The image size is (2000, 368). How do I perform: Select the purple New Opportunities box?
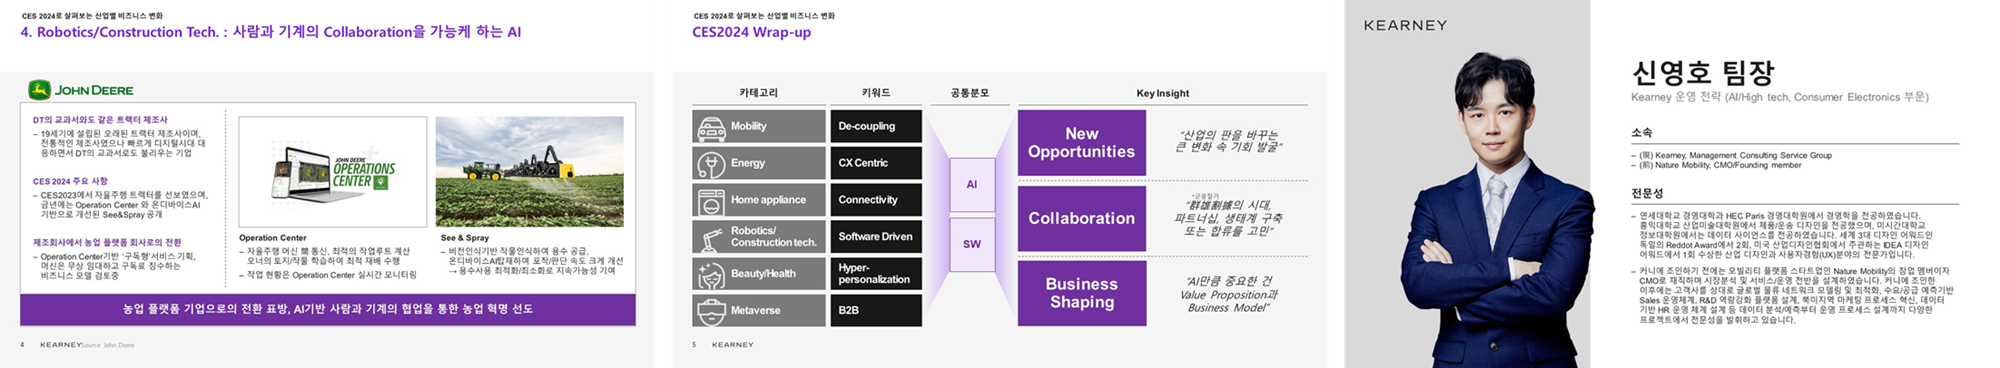[x=1082, y=143]
